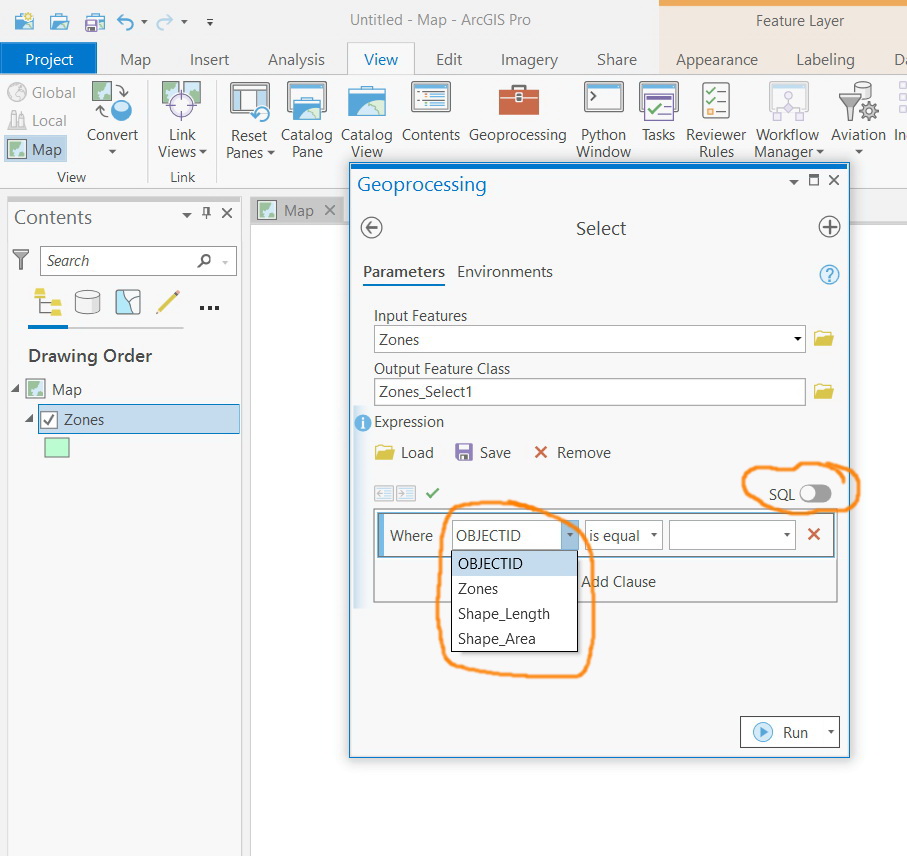
Task: Toggle the SQL mode switch
Action: [x=815, y=493]
